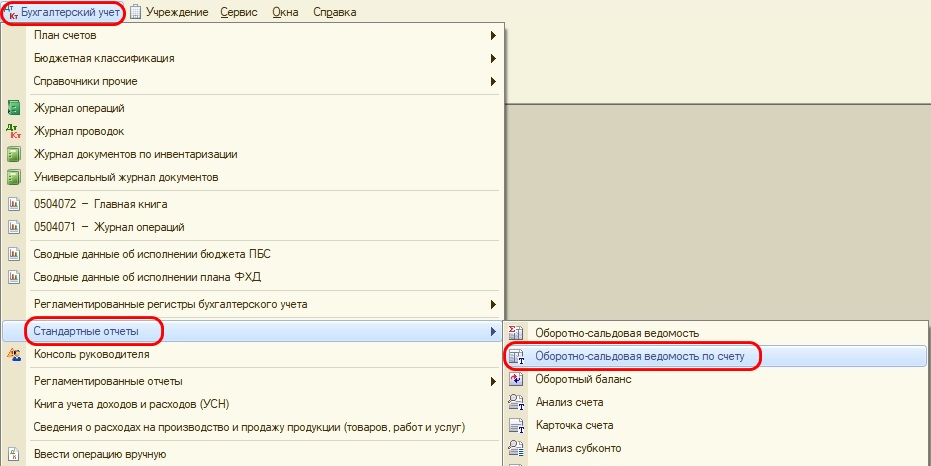Click Журнал документов по инвентаризации icon
This screenshot has height=466, width=931.
[x=14, y=154]
